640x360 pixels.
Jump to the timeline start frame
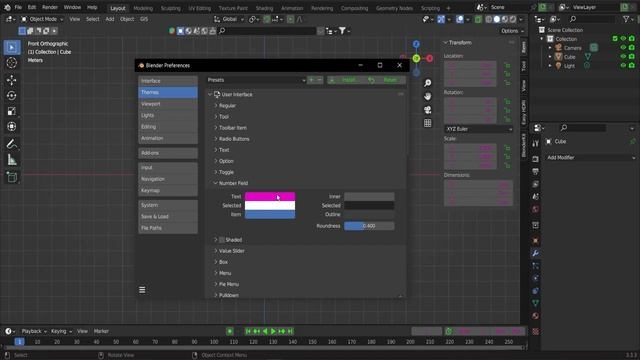pyautogui.click(x=248, y=331)
